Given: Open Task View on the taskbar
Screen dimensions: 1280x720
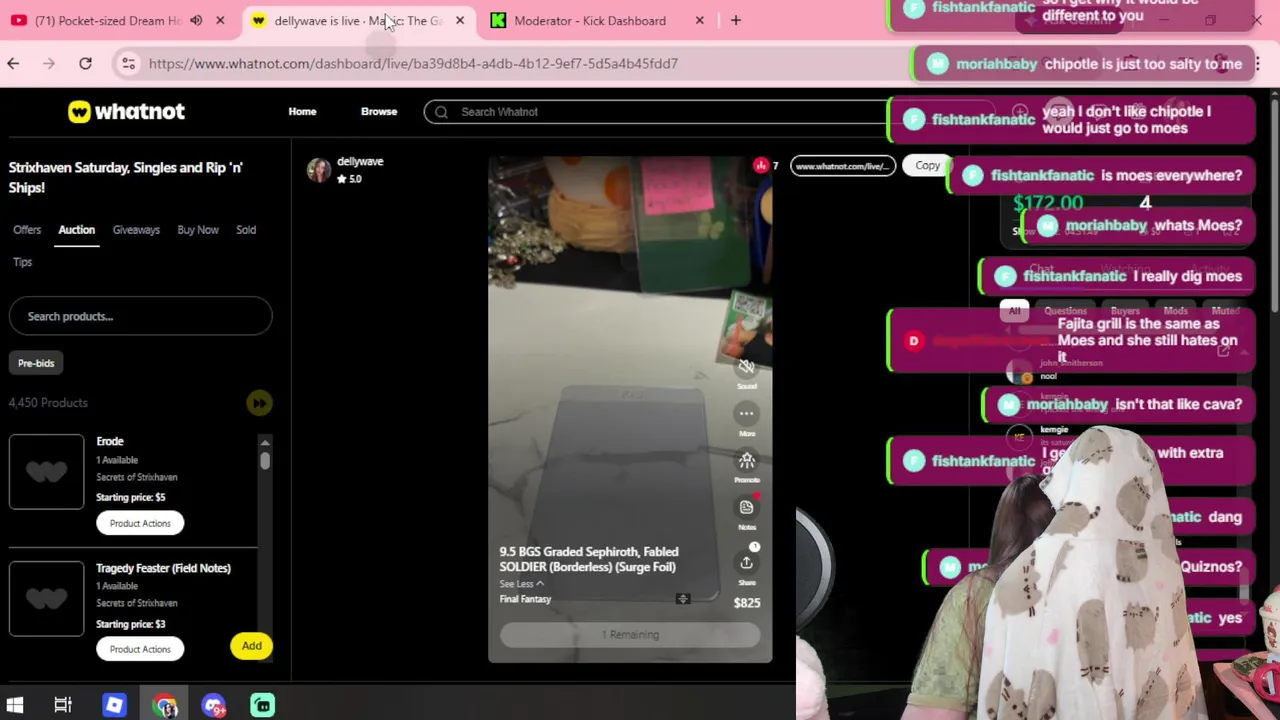Looking at the screenshot, I should pyautogui.click(x=63, y=706).
